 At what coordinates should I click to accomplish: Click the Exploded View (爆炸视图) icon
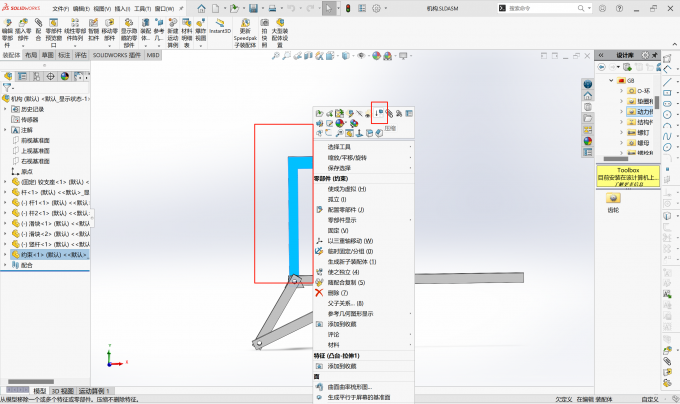(x=200, y=23)
